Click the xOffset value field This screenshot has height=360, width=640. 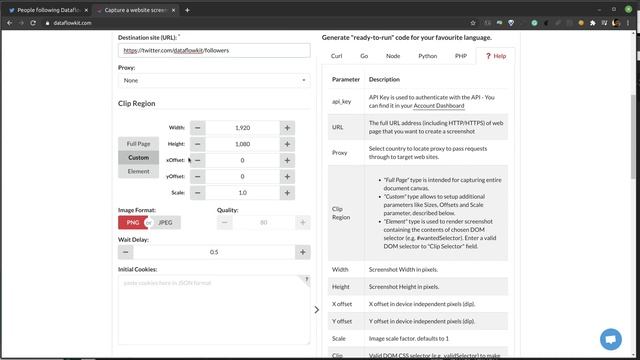[x=242, y=160]
